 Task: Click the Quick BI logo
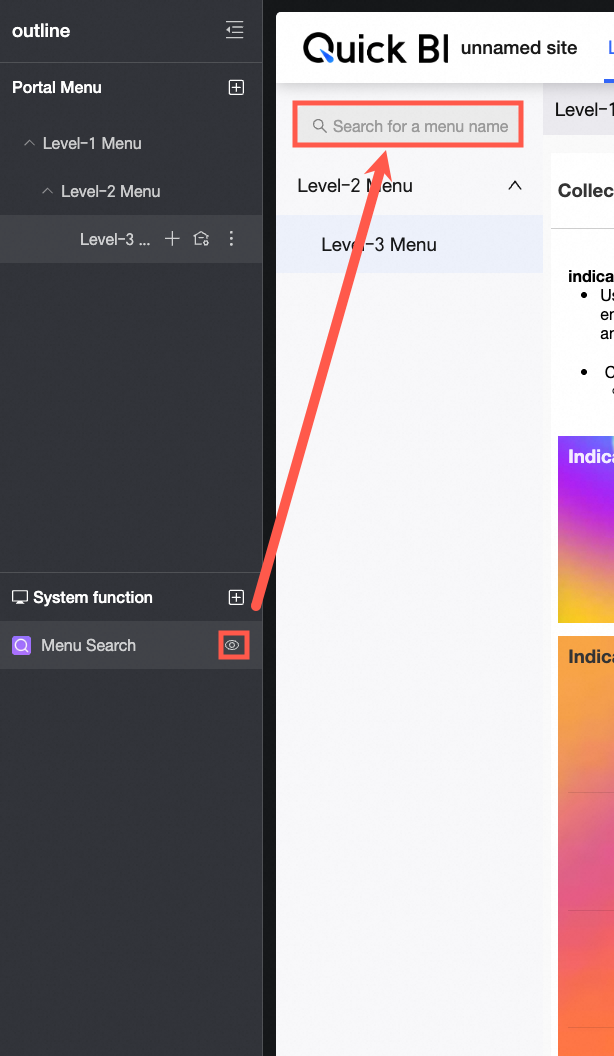pyautogui.click(x=376, y=48)
